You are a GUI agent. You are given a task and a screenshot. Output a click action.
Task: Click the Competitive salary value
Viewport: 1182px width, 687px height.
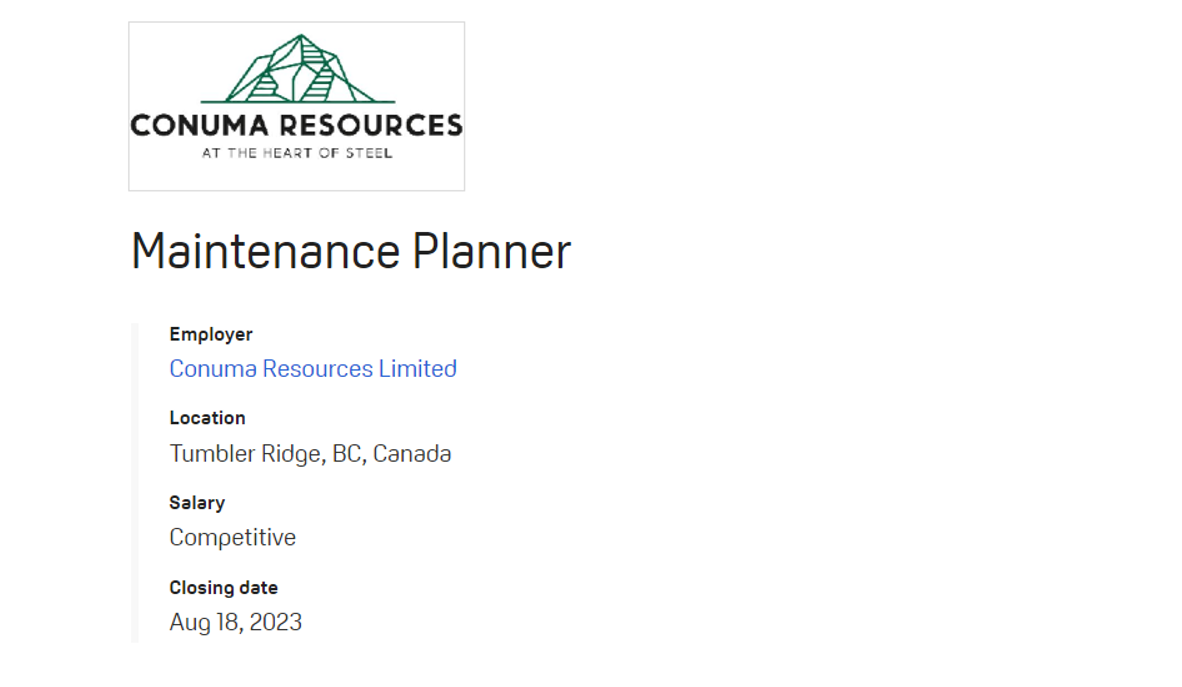232,538
